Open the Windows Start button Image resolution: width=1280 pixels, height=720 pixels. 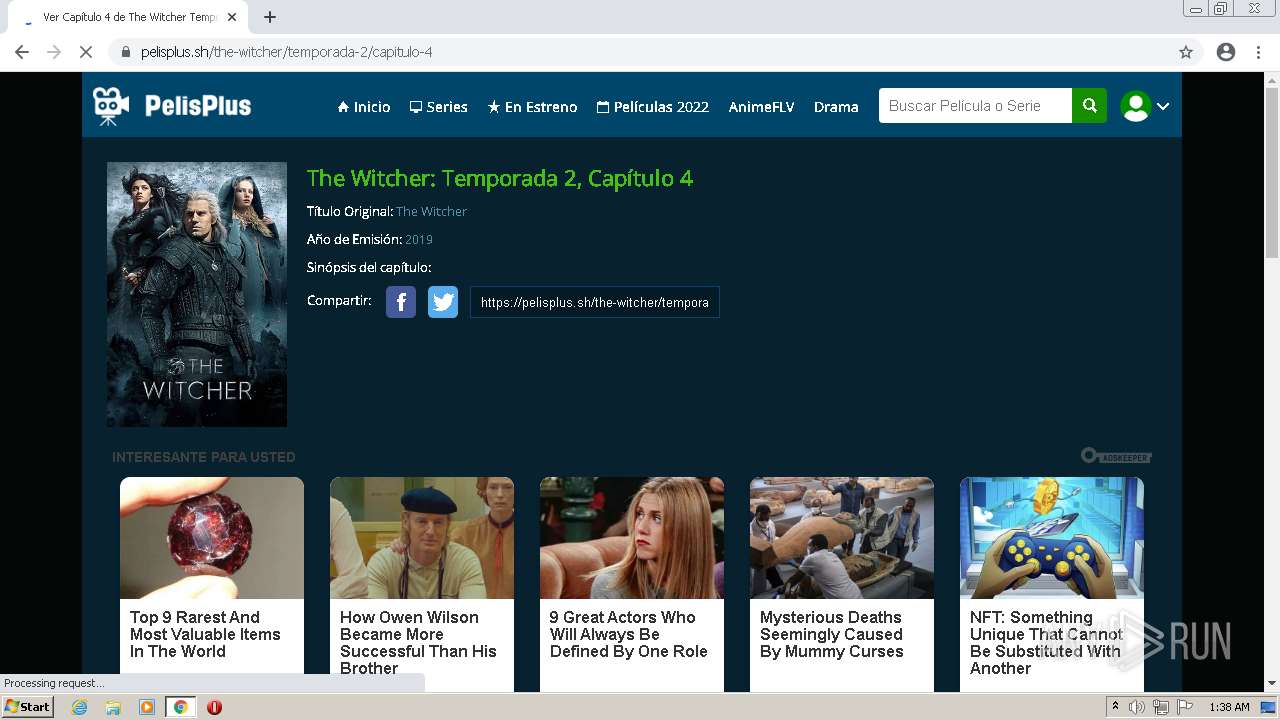point(28,707)
